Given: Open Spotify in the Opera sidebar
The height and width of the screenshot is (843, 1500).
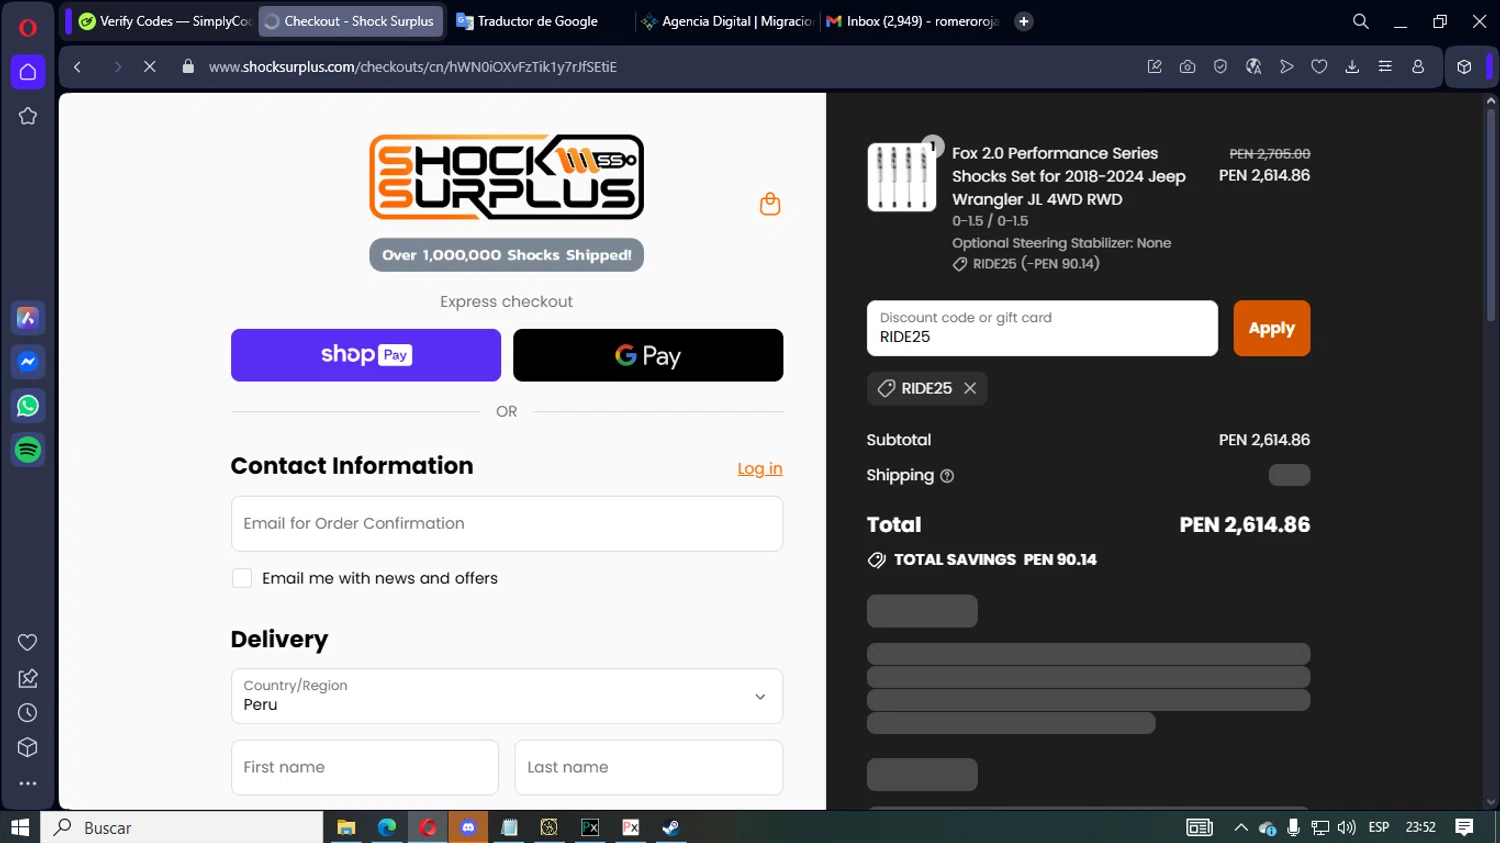Looking at the screenshot, I should pos(28,450).
